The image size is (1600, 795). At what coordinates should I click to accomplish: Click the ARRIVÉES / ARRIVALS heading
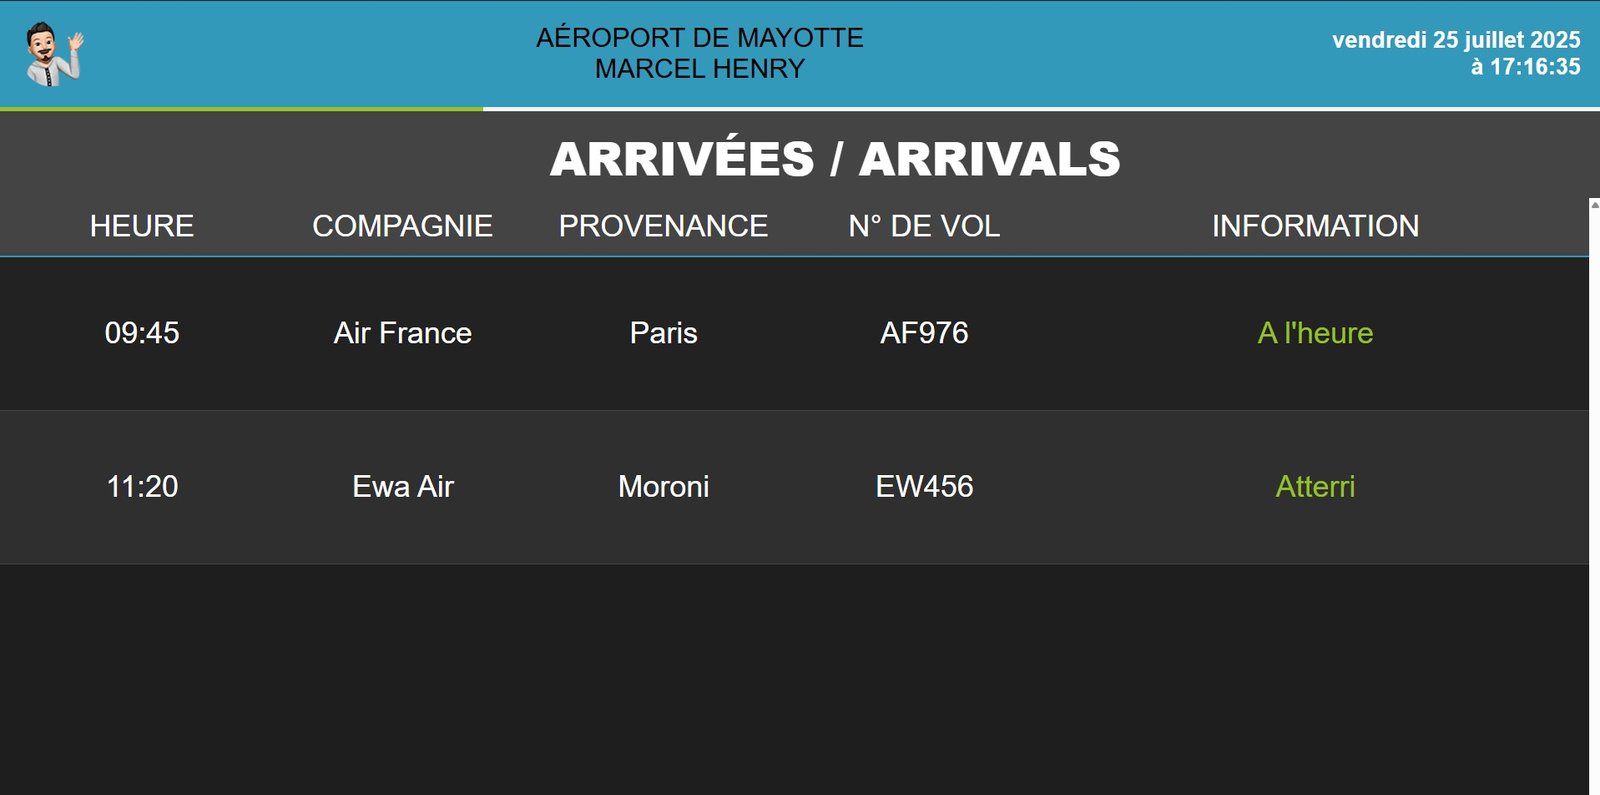(x=834, y=160)
